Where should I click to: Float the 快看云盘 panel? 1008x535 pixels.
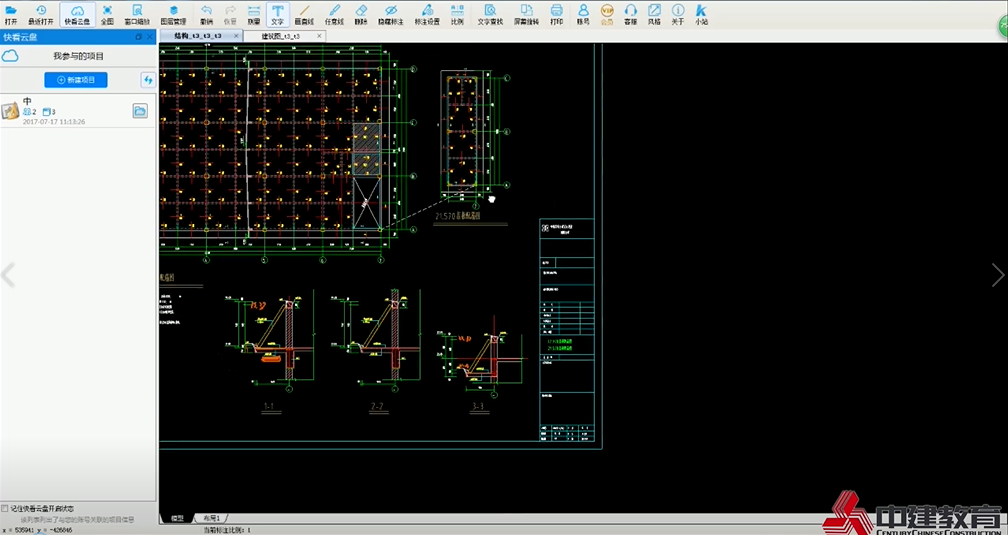point(138,37)
